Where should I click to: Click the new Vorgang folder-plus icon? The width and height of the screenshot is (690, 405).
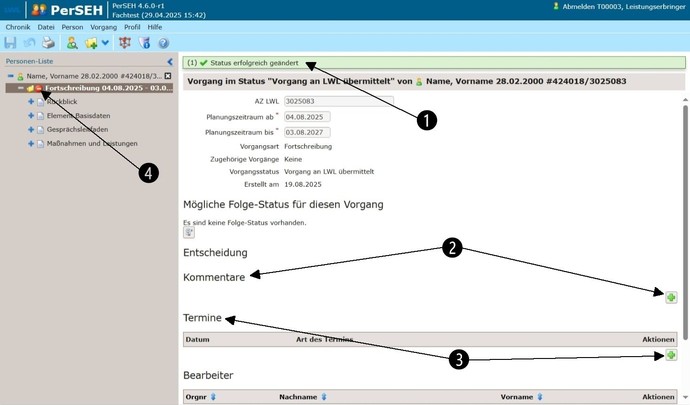click(91, 43)
